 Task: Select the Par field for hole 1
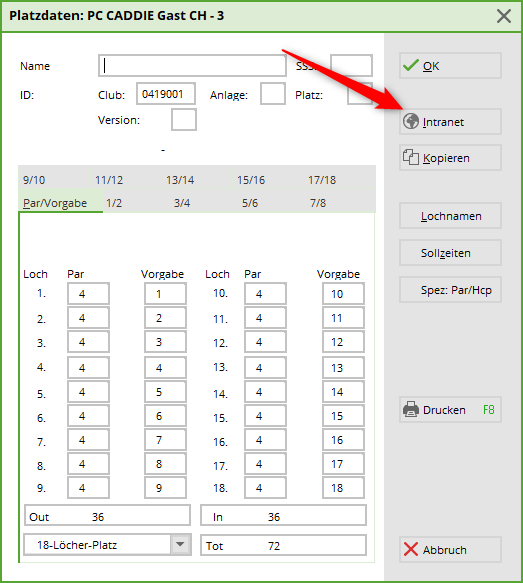pos(88,294)
